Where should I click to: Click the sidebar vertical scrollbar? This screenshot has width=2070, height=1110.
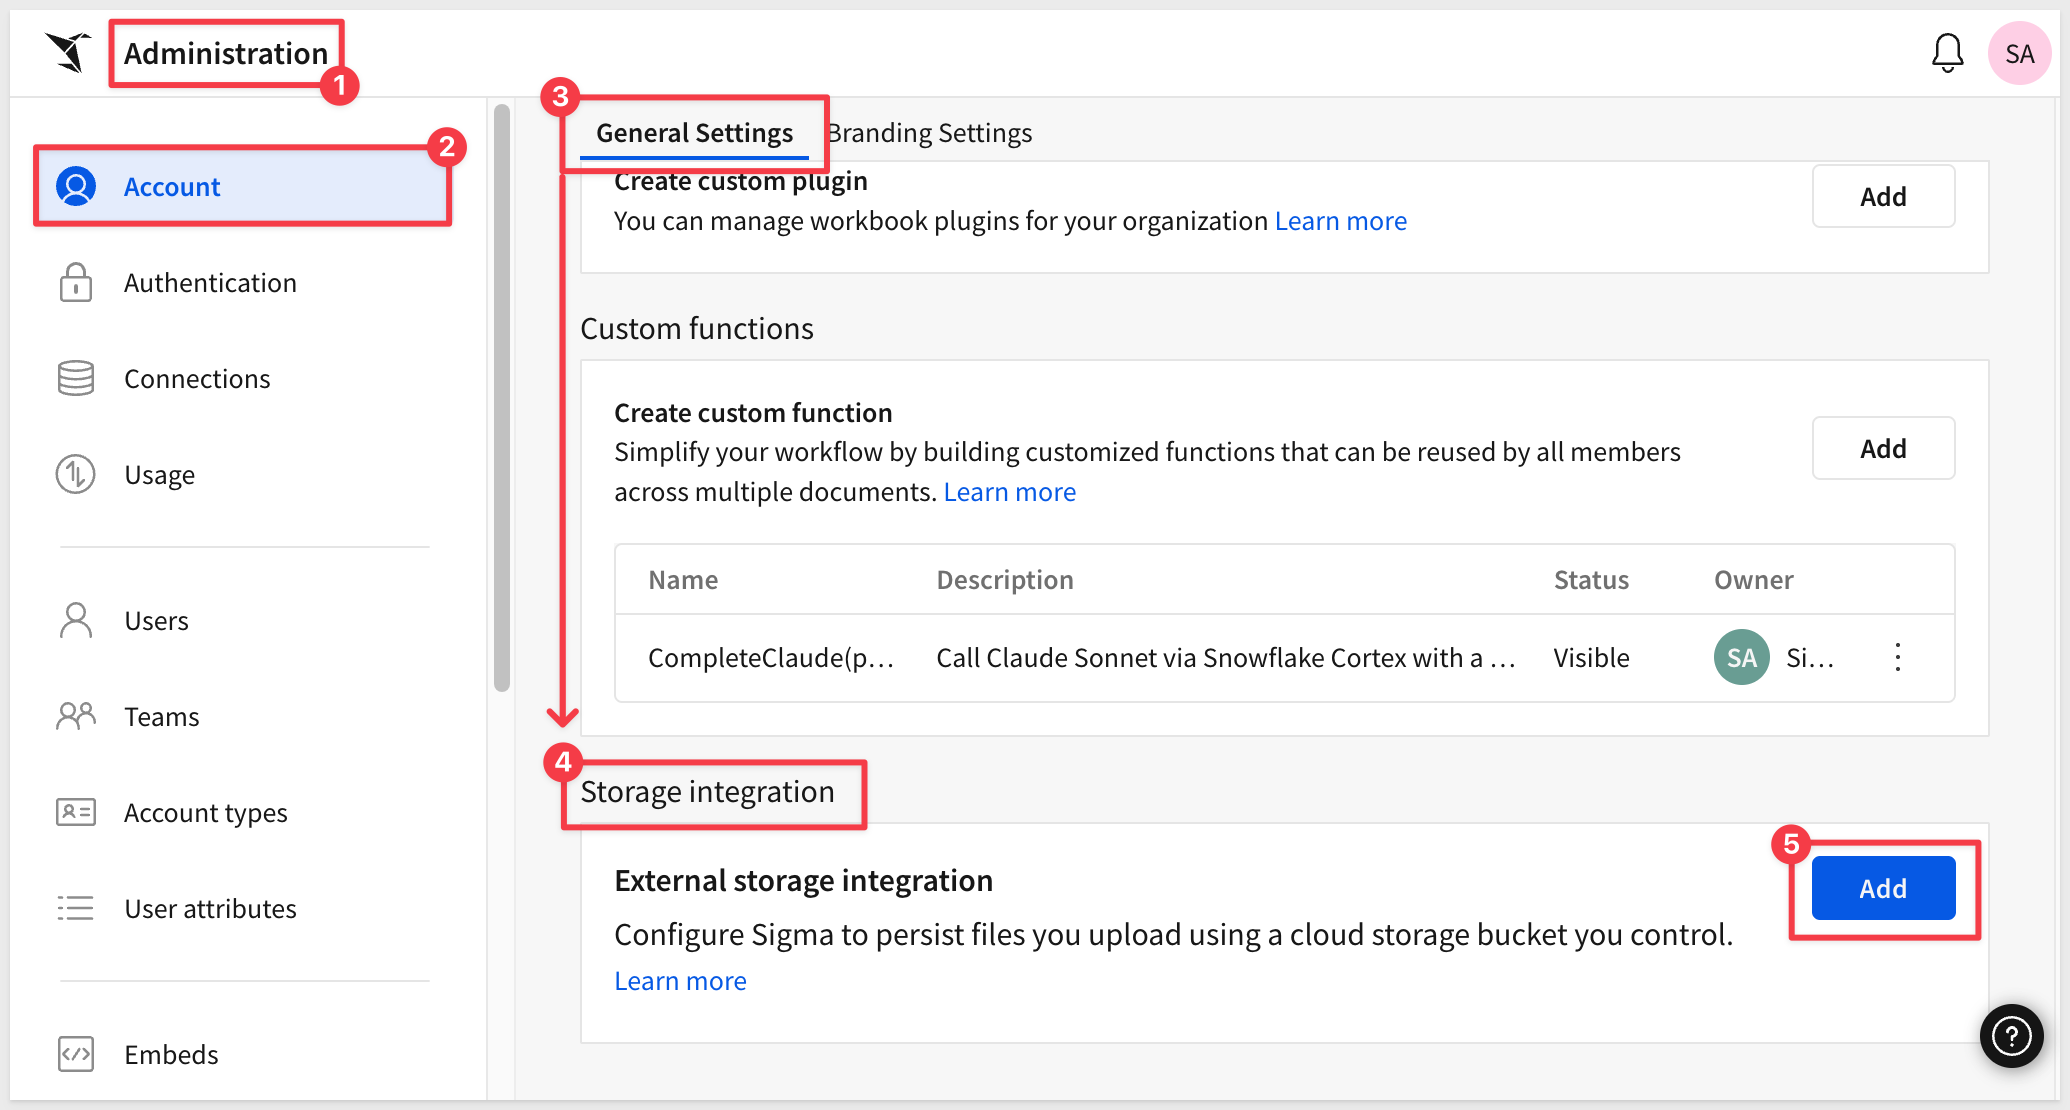(x=502, y=400)
